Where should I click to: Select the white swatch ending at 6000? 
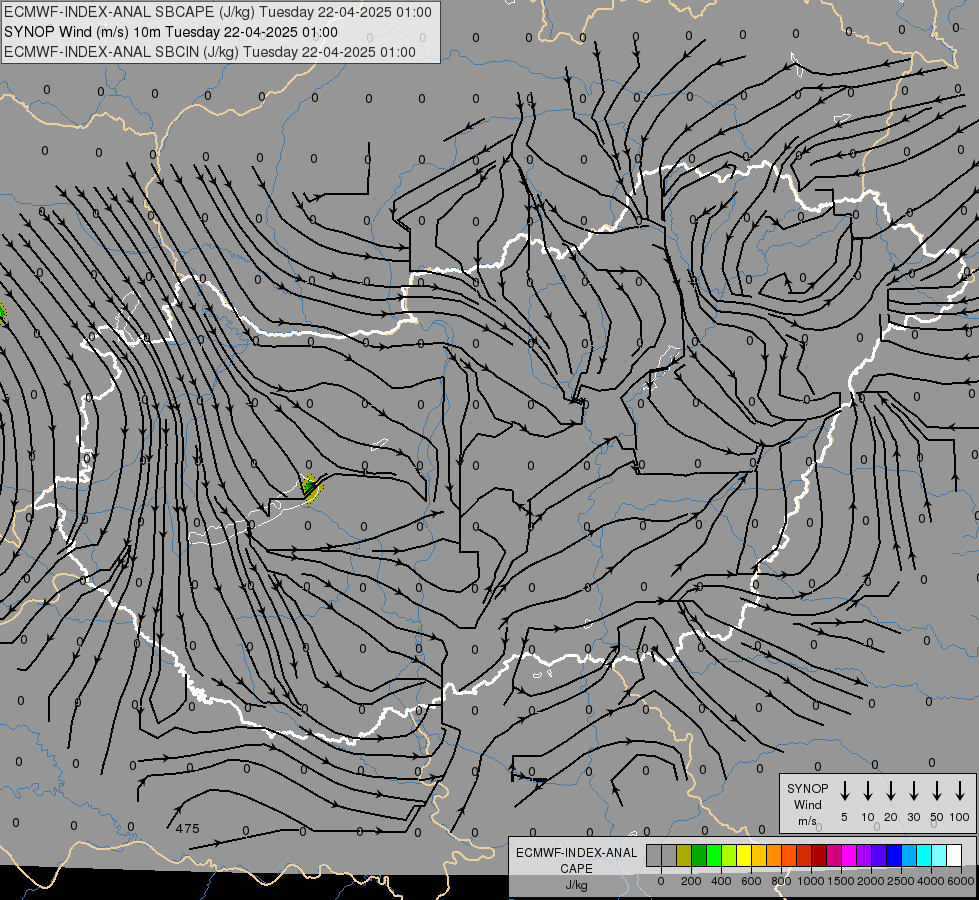[954, 855]
